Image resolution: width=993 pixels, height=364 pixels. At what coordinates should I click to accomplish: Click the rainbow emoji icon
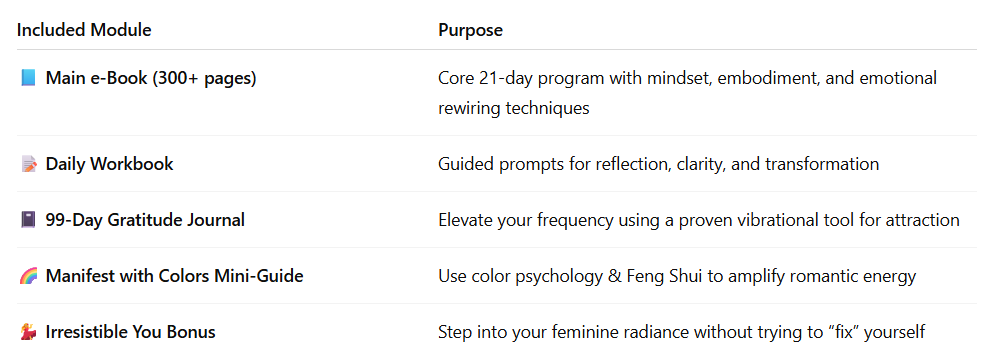point(28,276)
